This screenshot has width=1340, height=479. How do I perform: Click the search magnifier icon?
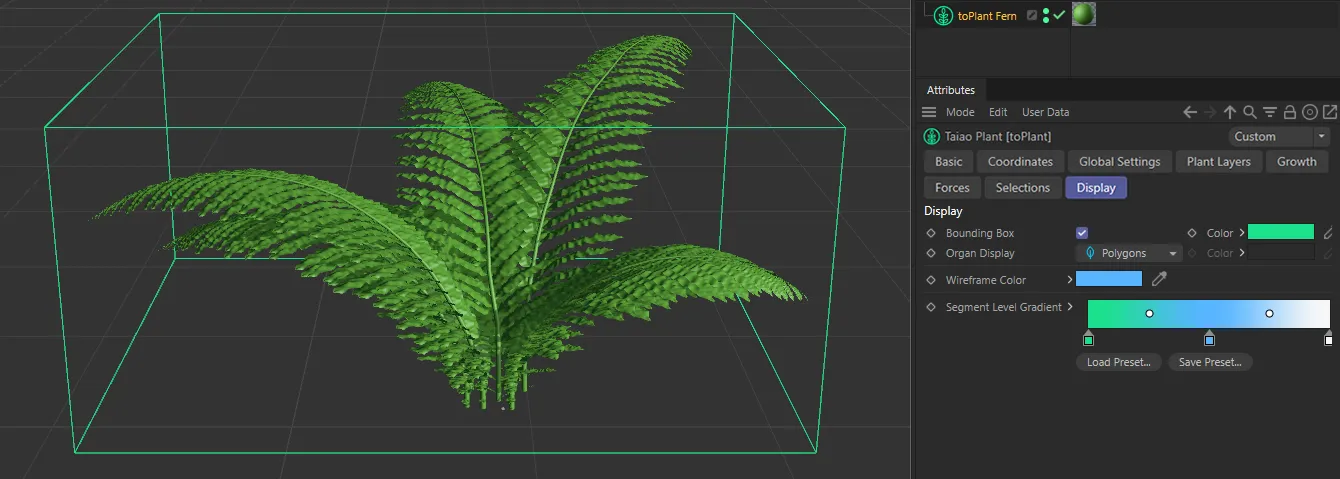1250,112
